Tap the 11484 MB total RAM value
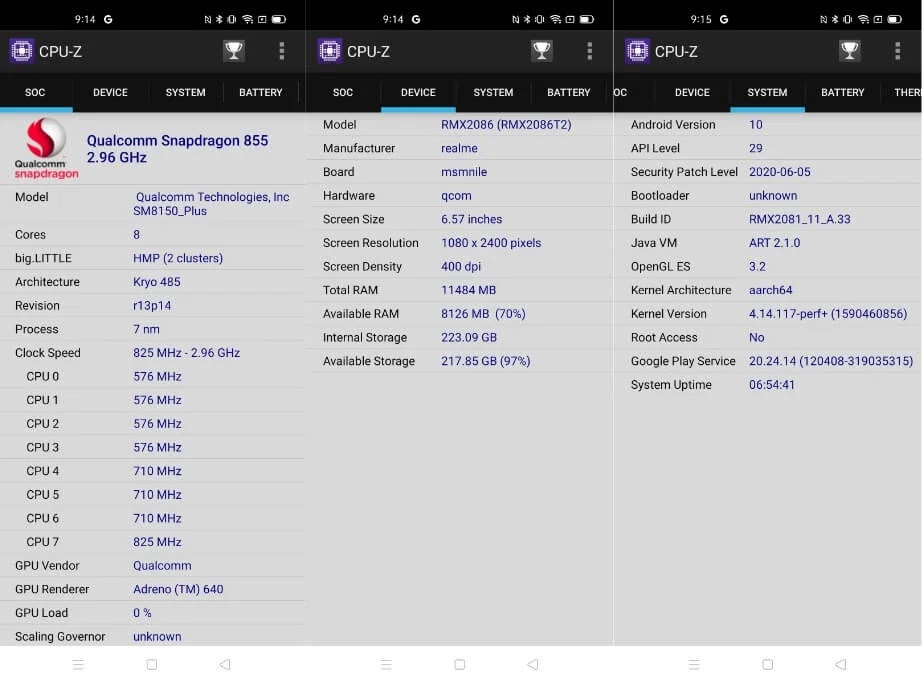 point(469,290)
